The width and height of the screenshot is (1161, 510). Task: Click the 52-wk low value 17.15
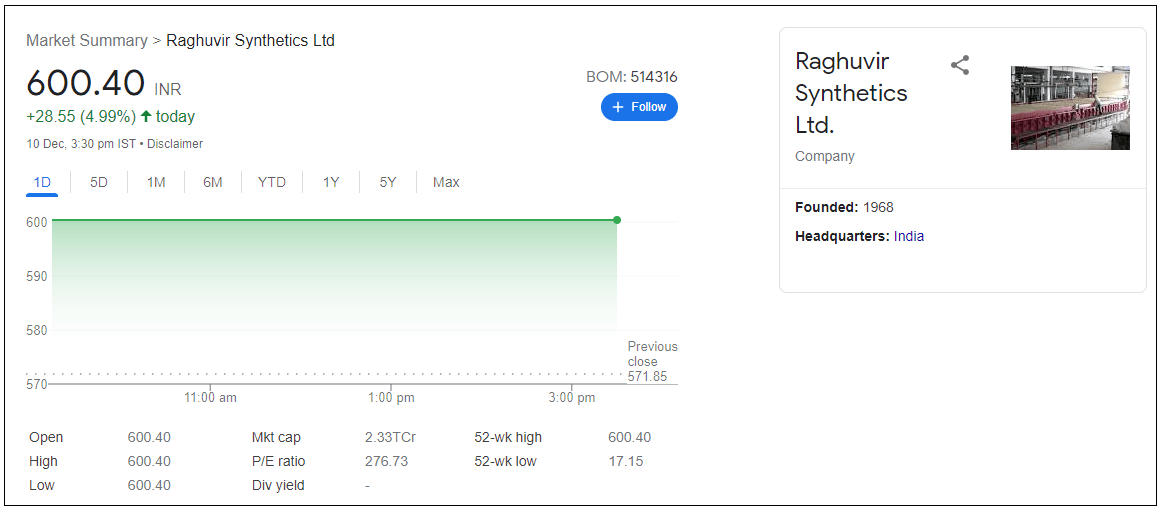click(626, 461)
